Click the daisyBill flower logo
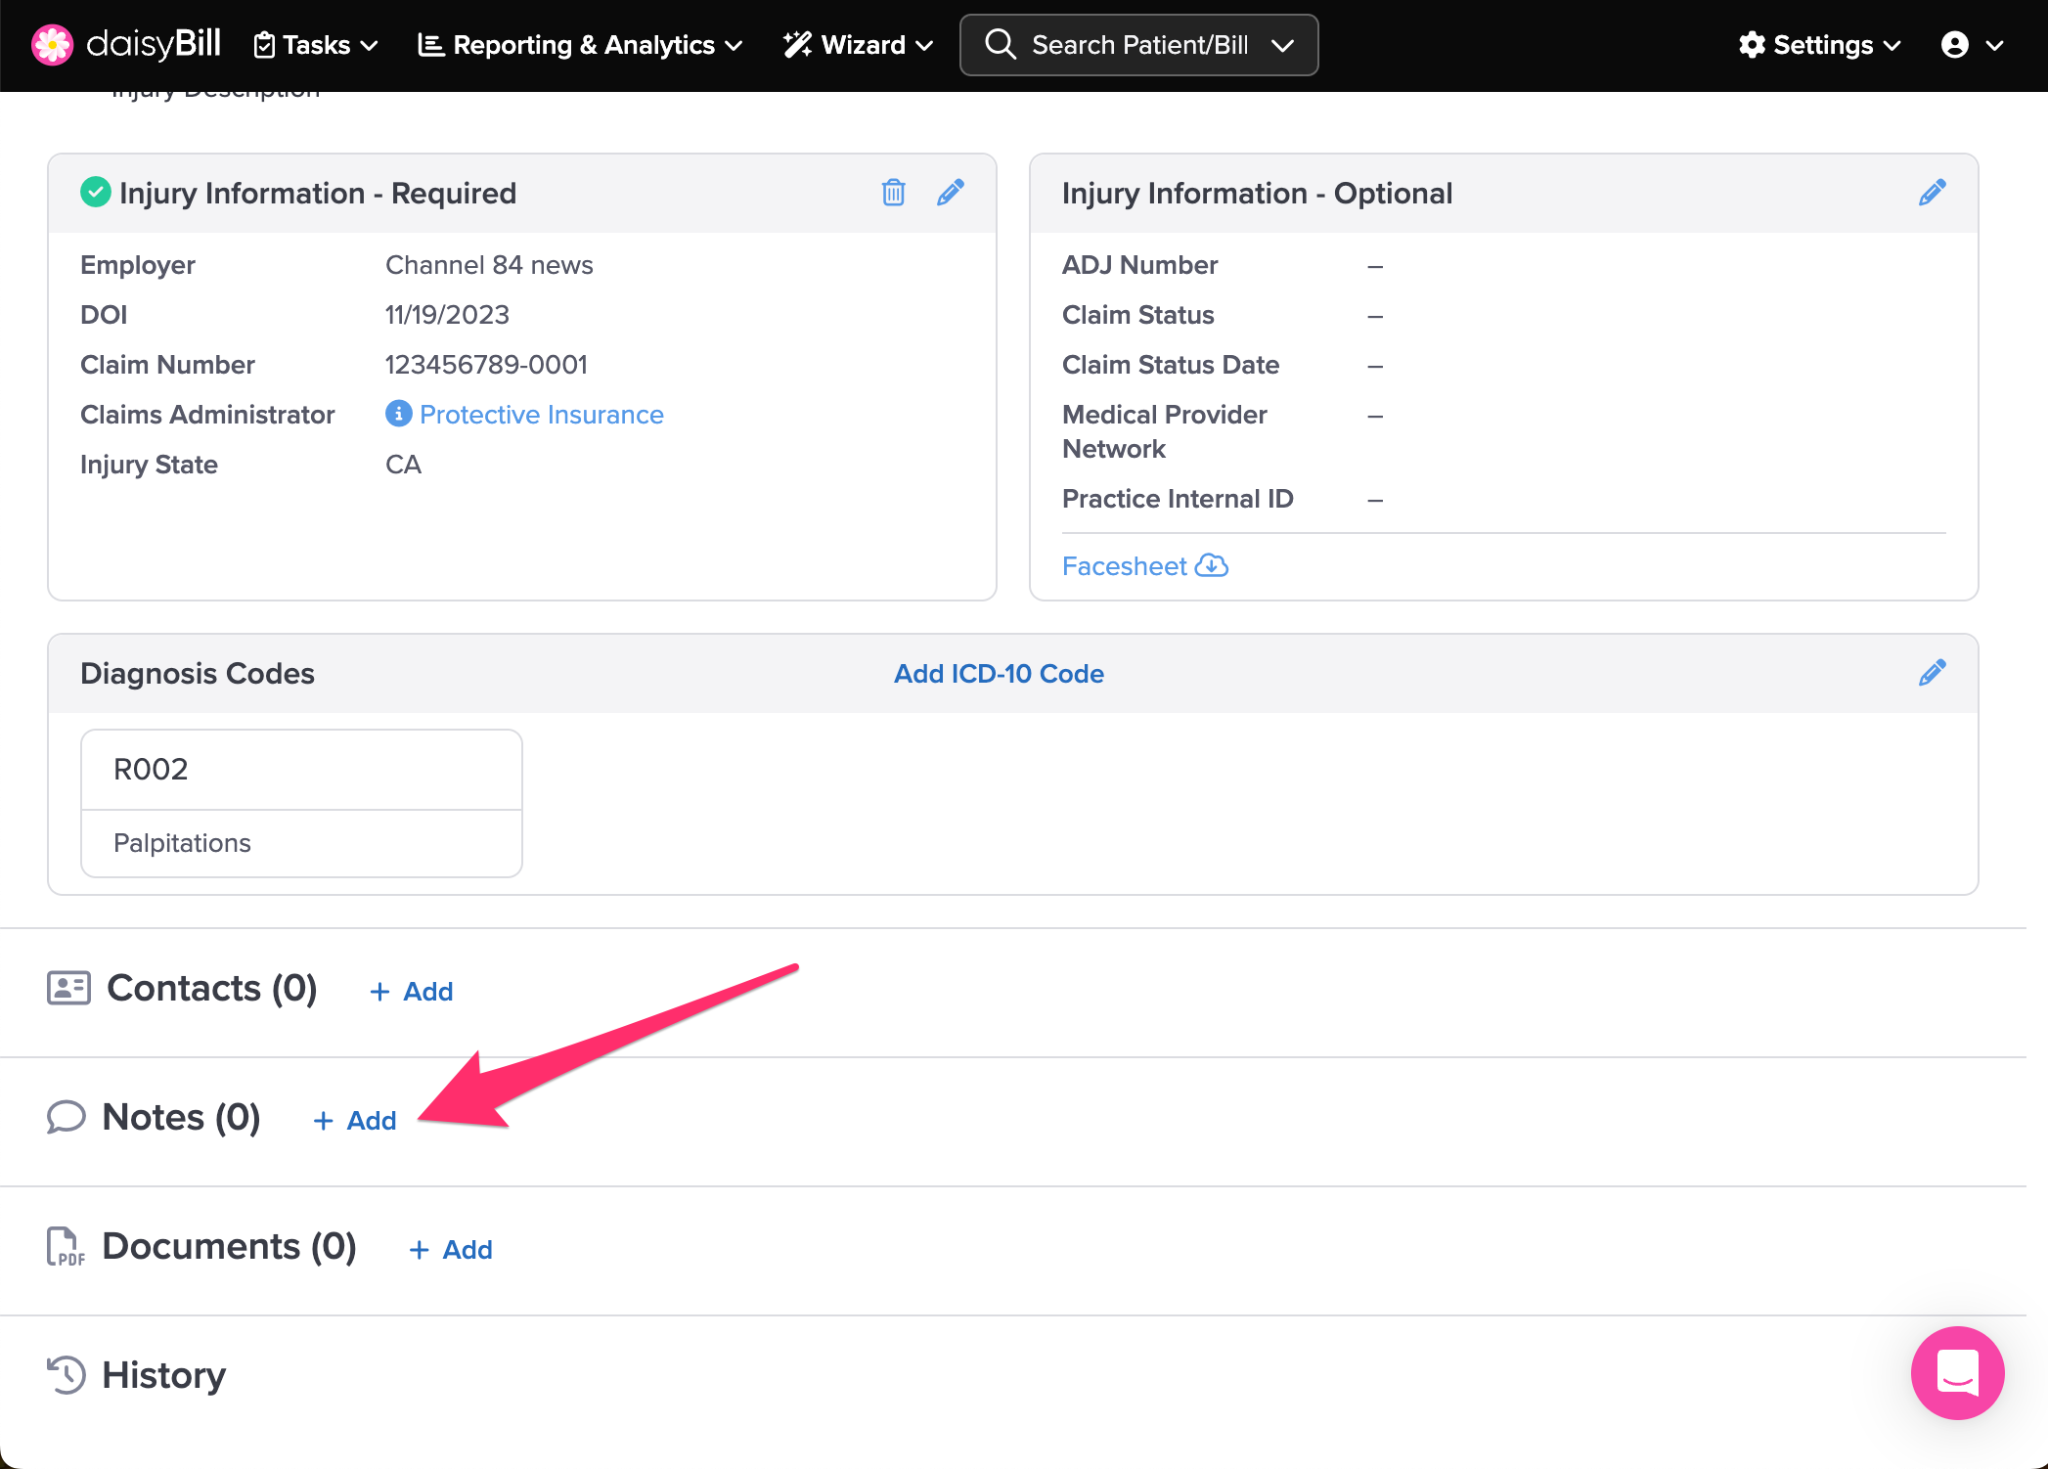The width and height of the screenshot is (2048, 1469). click(52, 45)
